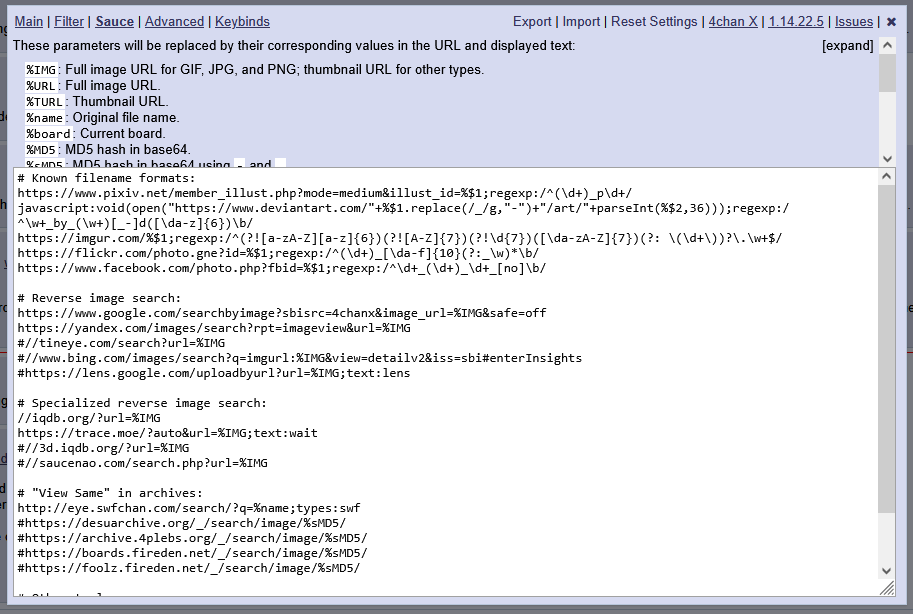913x614 pixels.
Task: Click the %URL parameter code
Action: coord(41,86)
